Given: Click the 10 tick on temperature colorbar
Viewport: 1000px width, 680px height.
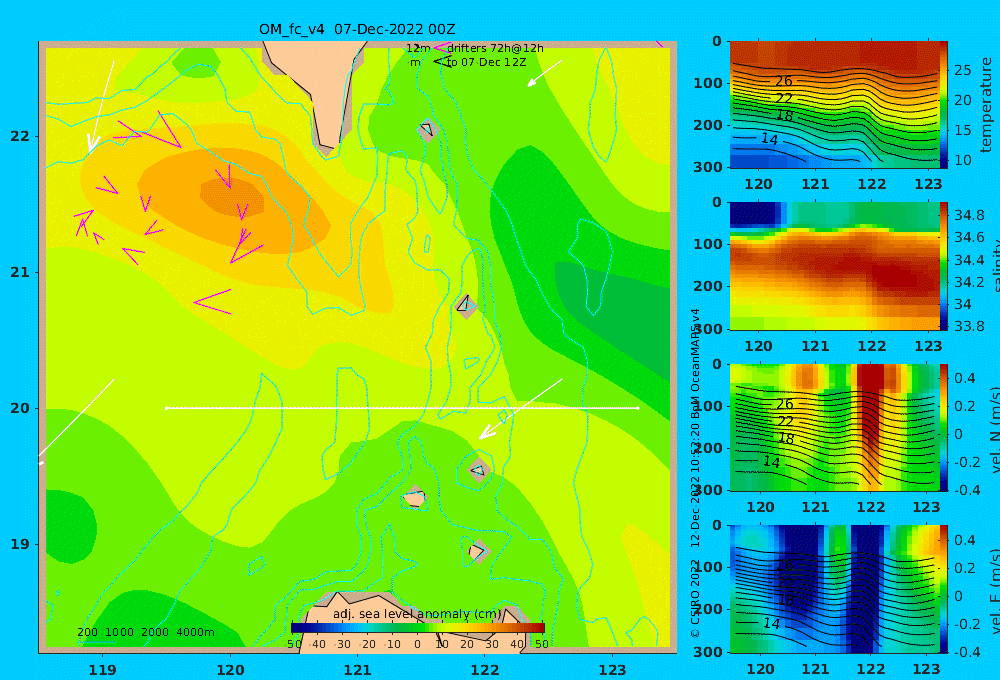Looking at the screenshot, I should pos(962,160).
